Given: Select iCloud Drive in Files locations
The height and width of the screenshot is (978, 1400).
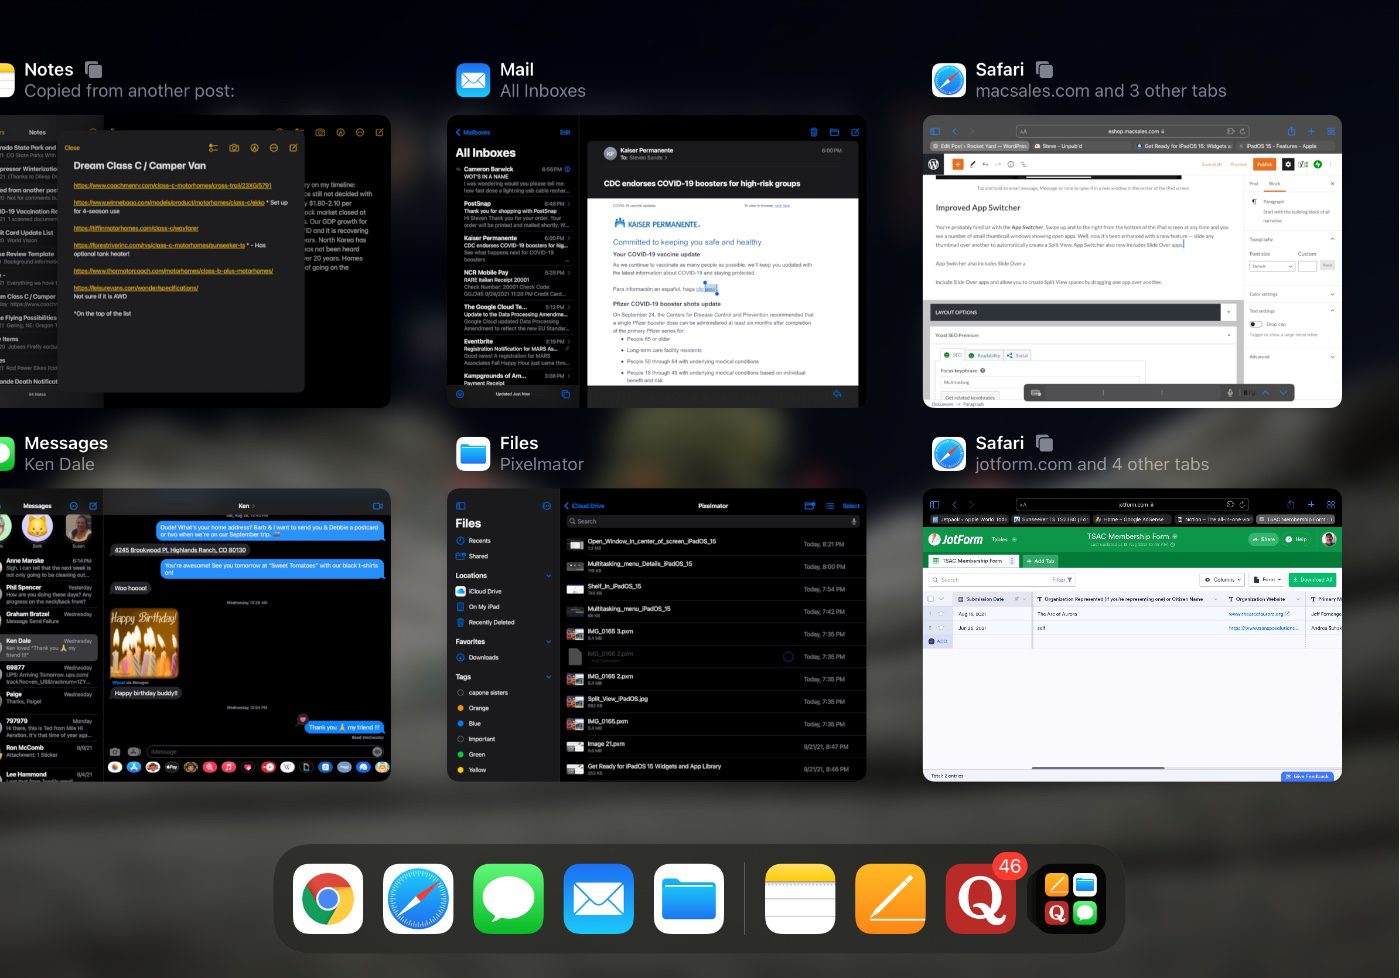Looking at the screenshot, I should click(484, 591).
